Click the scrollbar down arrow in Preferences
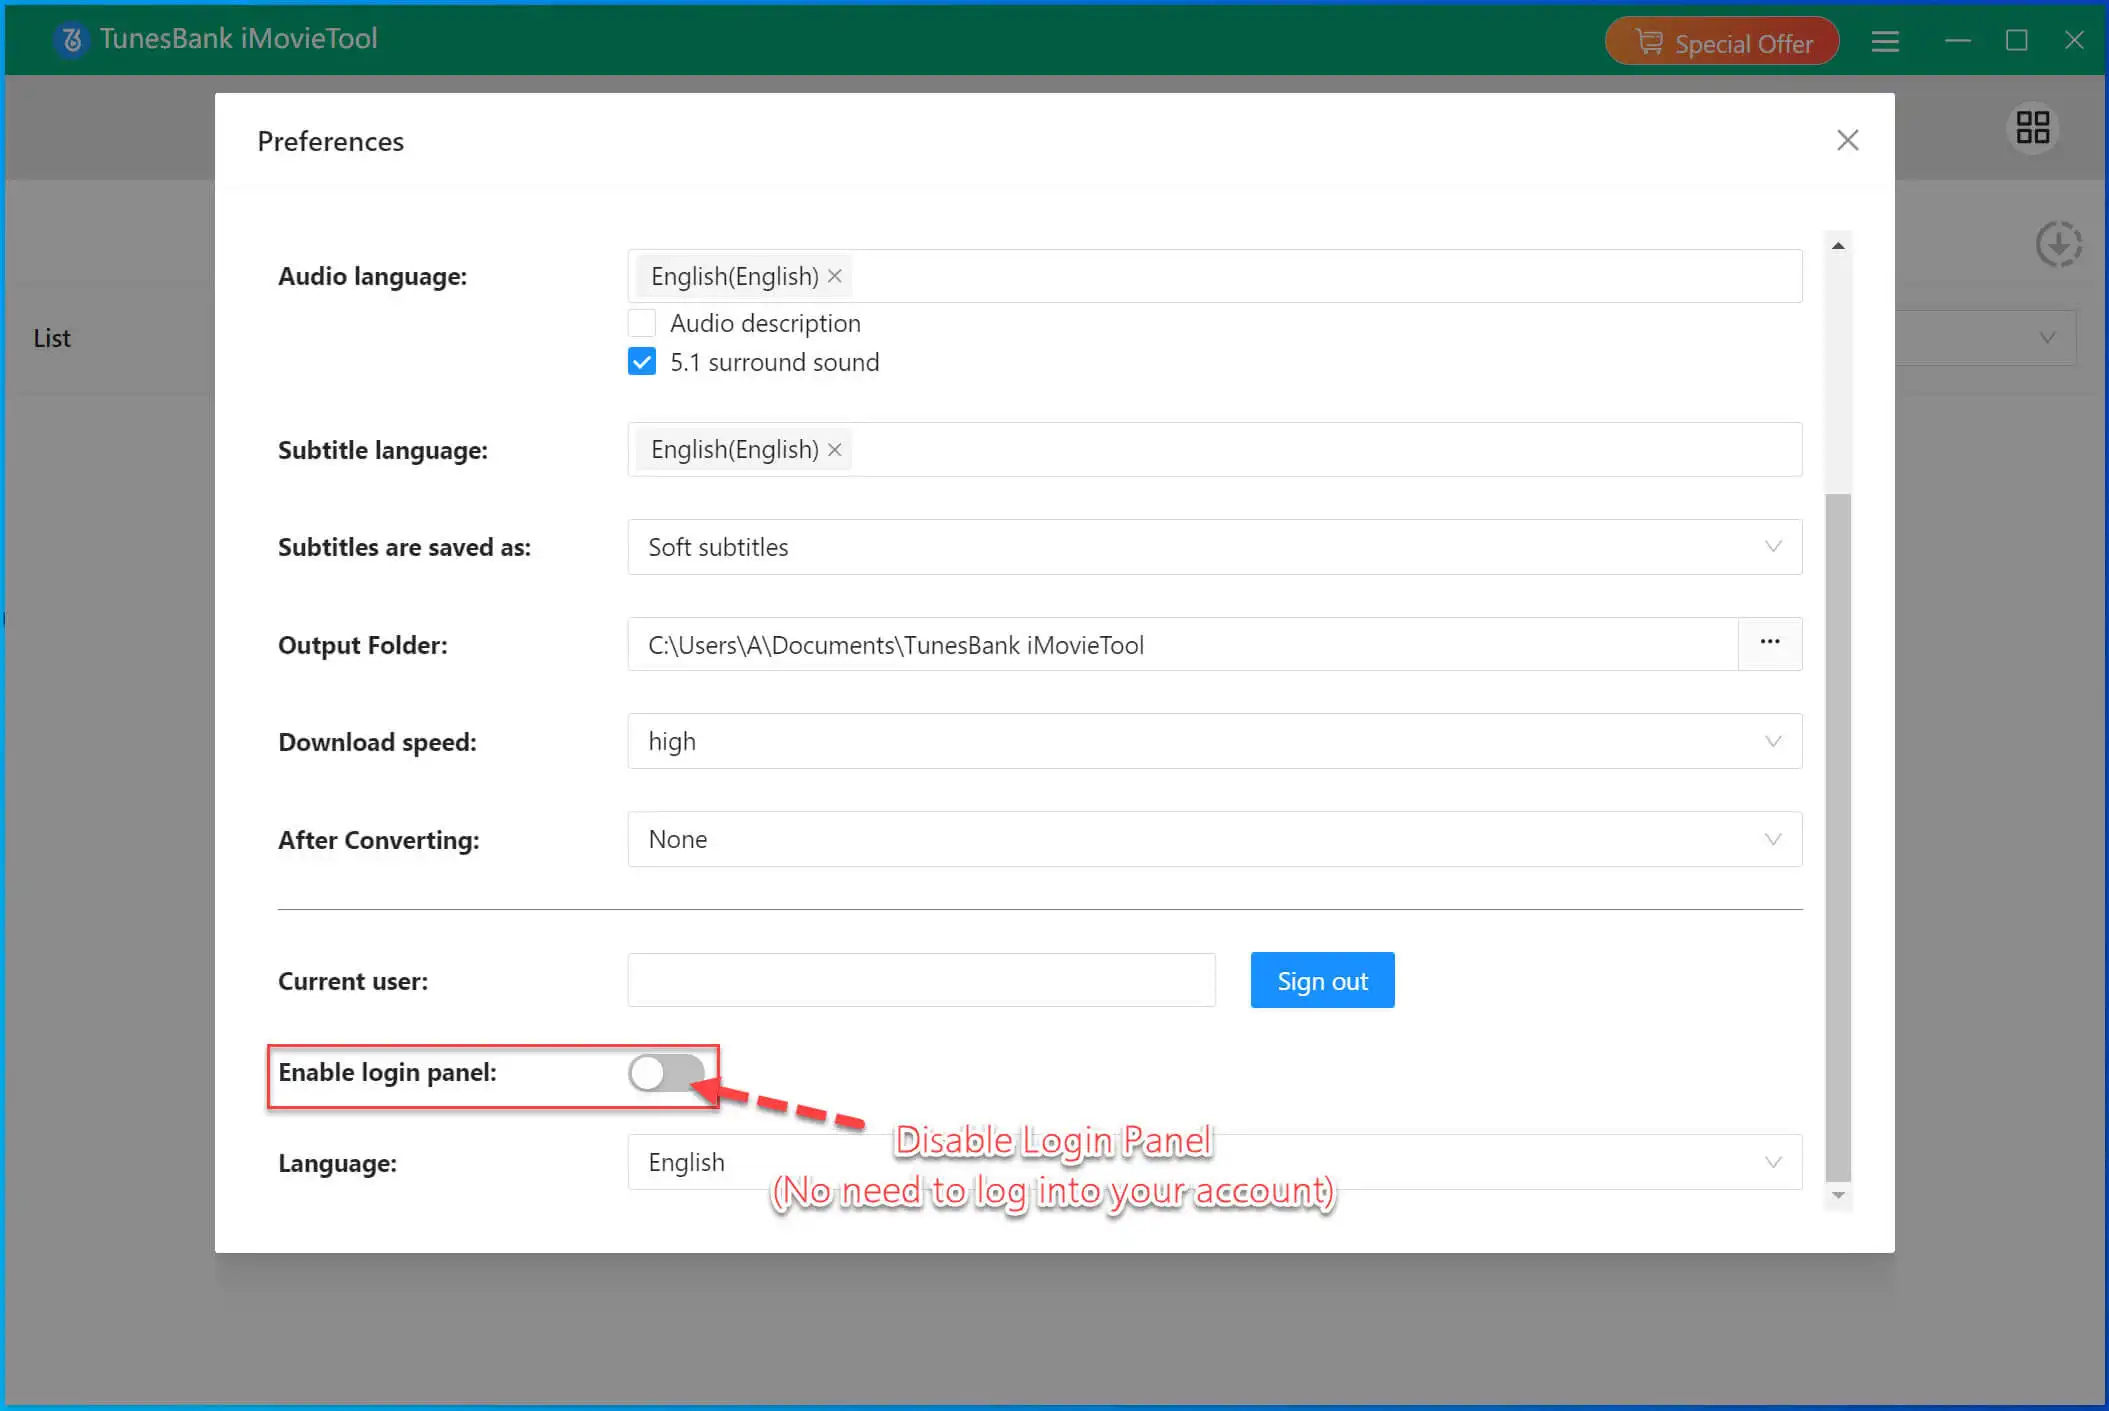This screenshot has height=1411, width=2109. coord(1838,1195)
